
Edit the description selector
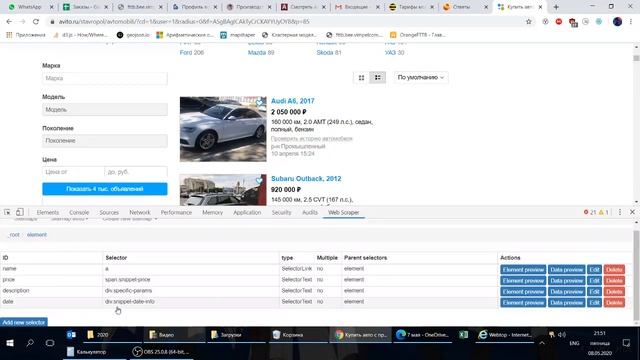594,292
